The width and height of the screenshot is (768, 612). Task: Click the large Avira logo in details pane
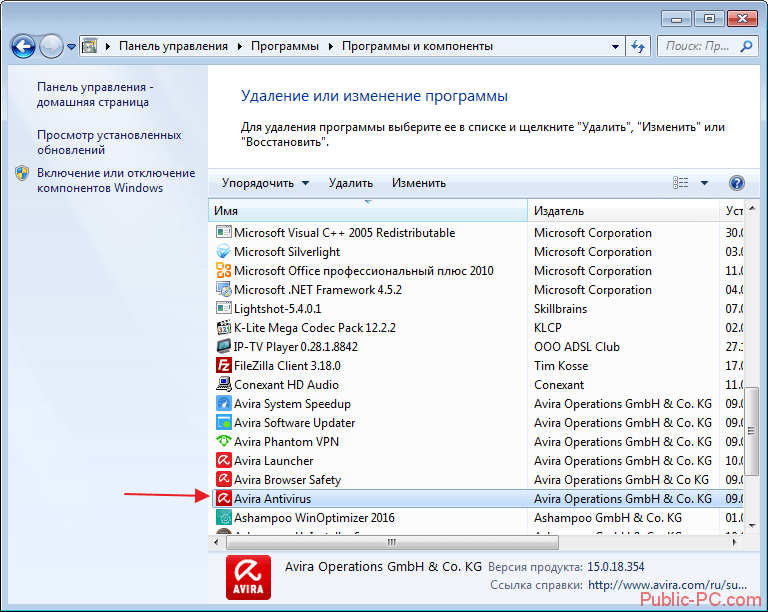pyautogui.click(x=248, y=577)
